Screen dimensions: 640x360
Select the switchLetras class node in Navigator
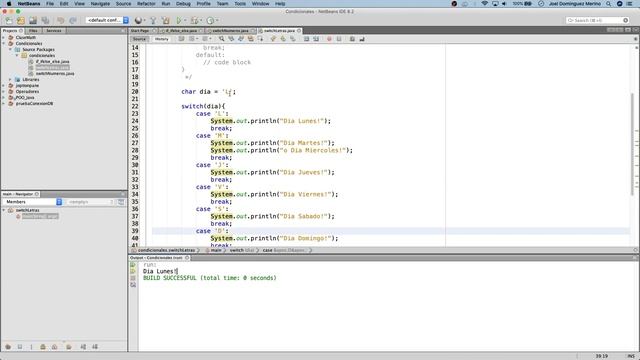[27, 210]
